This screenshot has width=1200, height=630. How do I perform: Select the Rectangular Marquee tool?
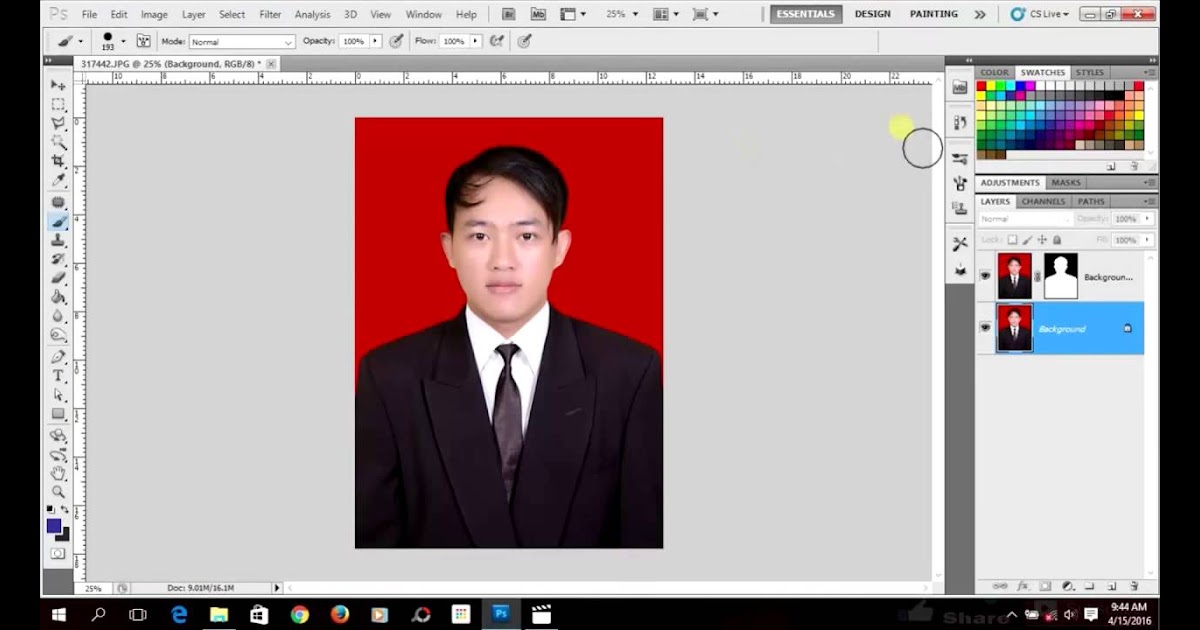[x=58, y=104]
